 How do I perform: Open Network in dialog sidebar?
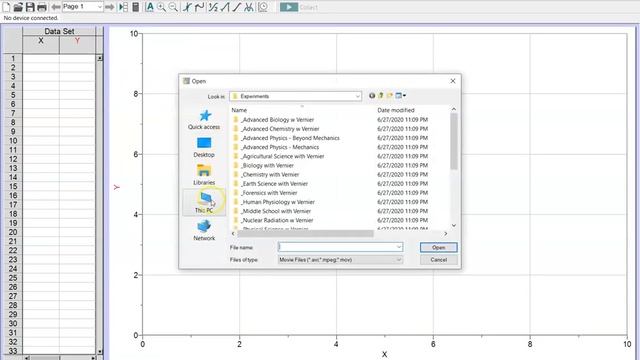[x=204, y=231]
